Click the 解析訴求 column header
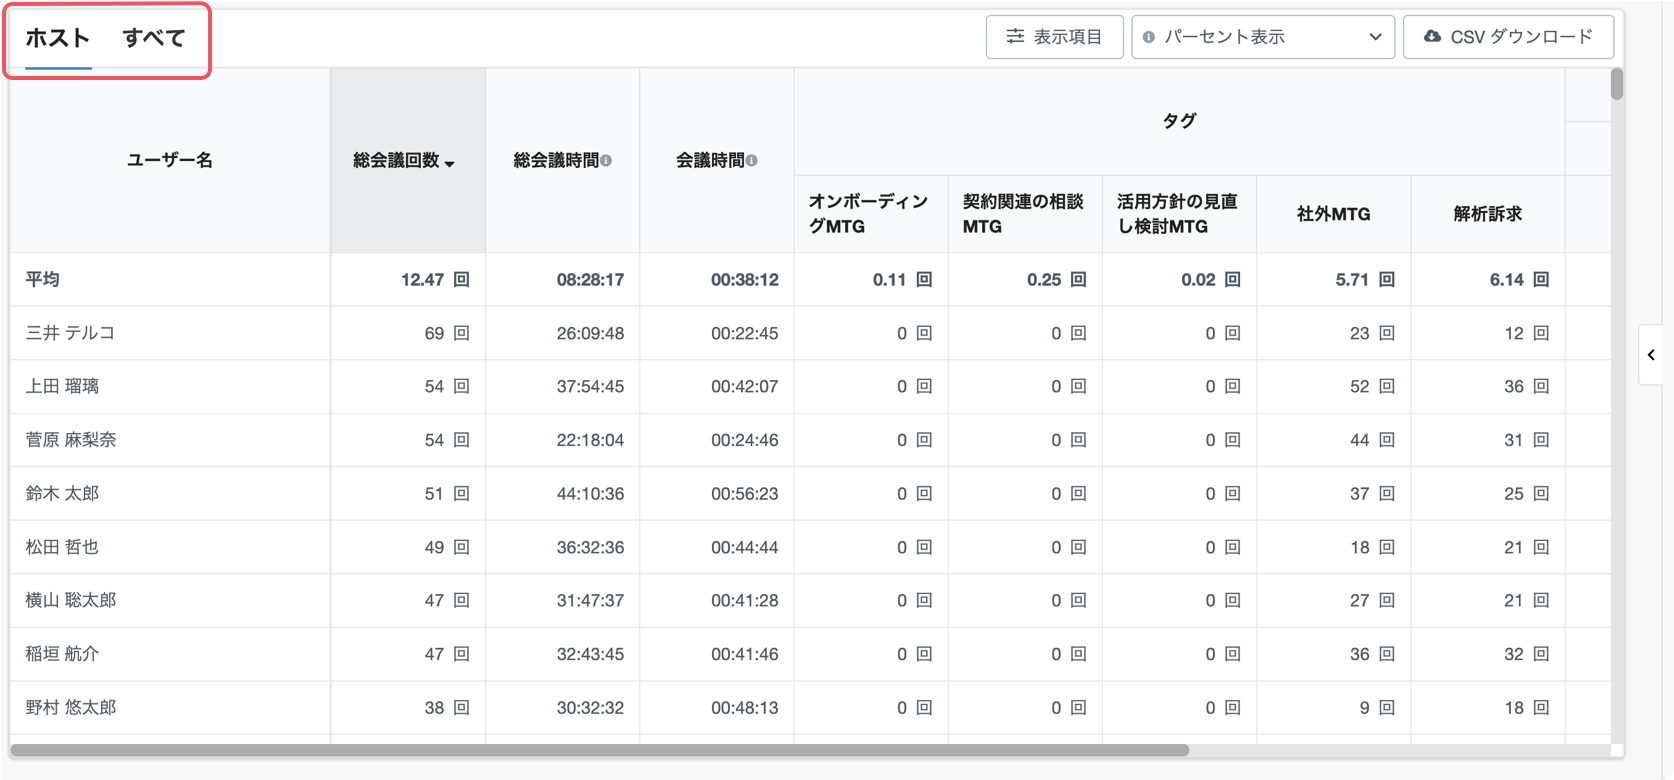This screenshot has width=1674, height=780. [x=1487, y=214]
